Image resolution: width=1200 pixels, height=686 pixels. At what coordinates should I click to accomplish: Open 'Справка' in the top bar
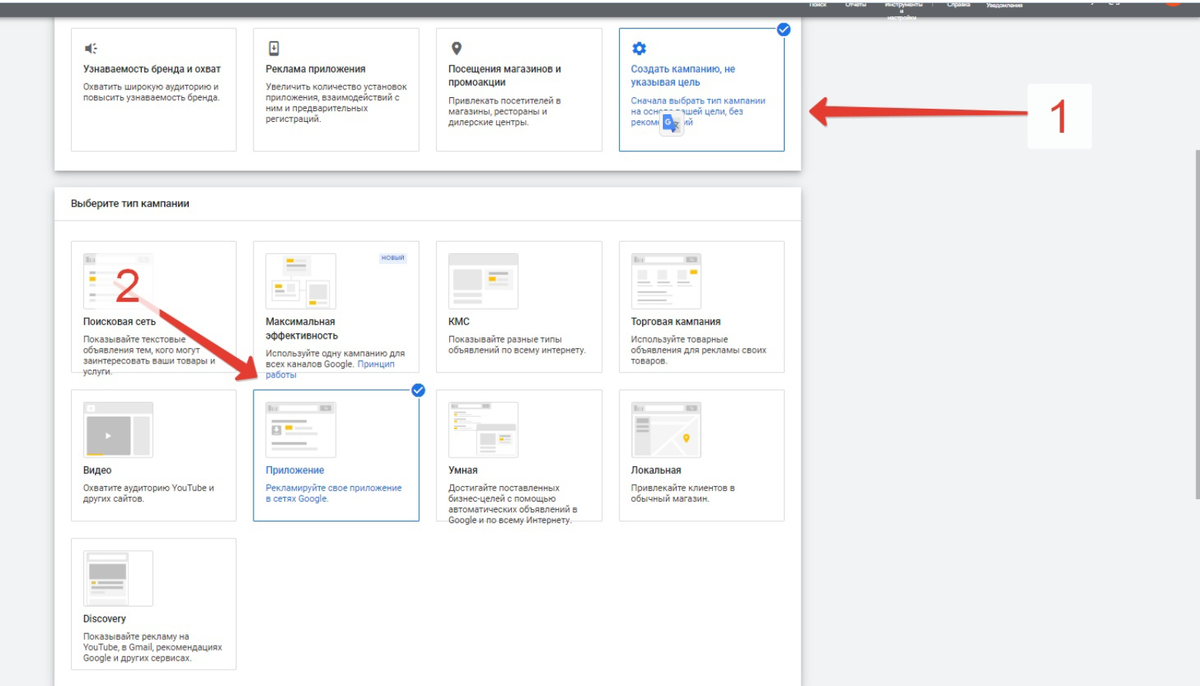tap(958, 4)
